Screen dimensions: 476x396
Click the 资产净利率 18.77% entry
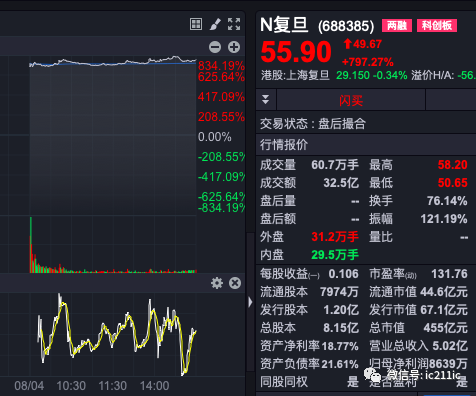coord(309,346)
